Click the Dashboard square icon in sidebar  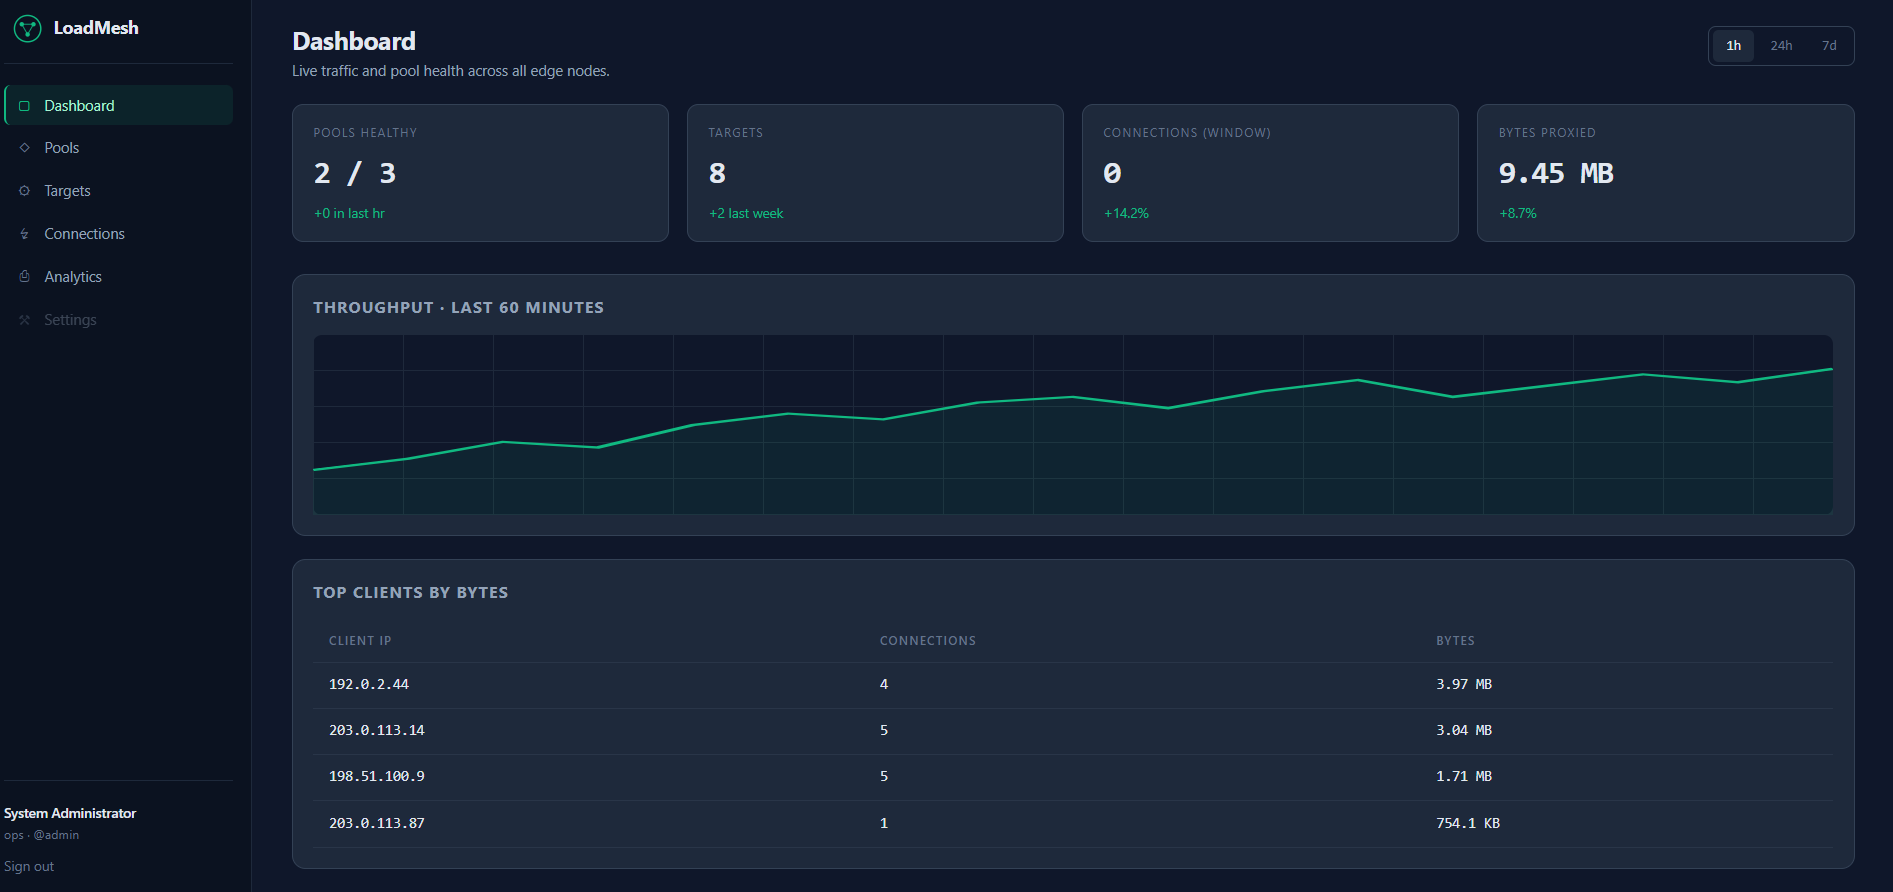pos(25,106)
